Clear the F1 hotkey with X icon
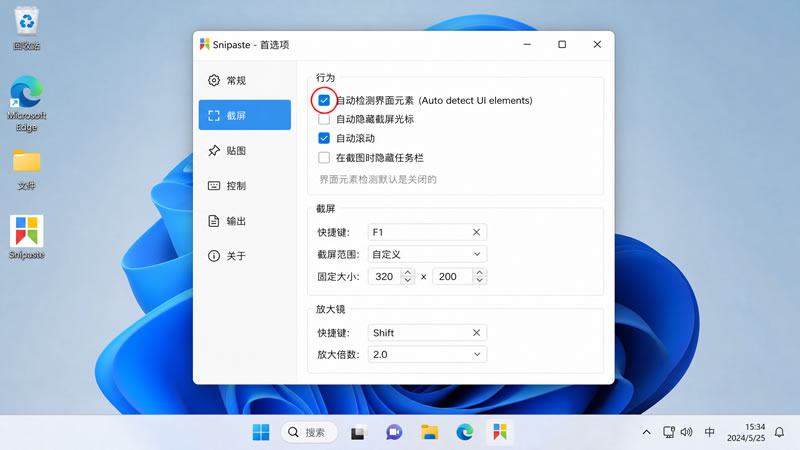The width and height of the screenshot is (800, 450). 477,232
